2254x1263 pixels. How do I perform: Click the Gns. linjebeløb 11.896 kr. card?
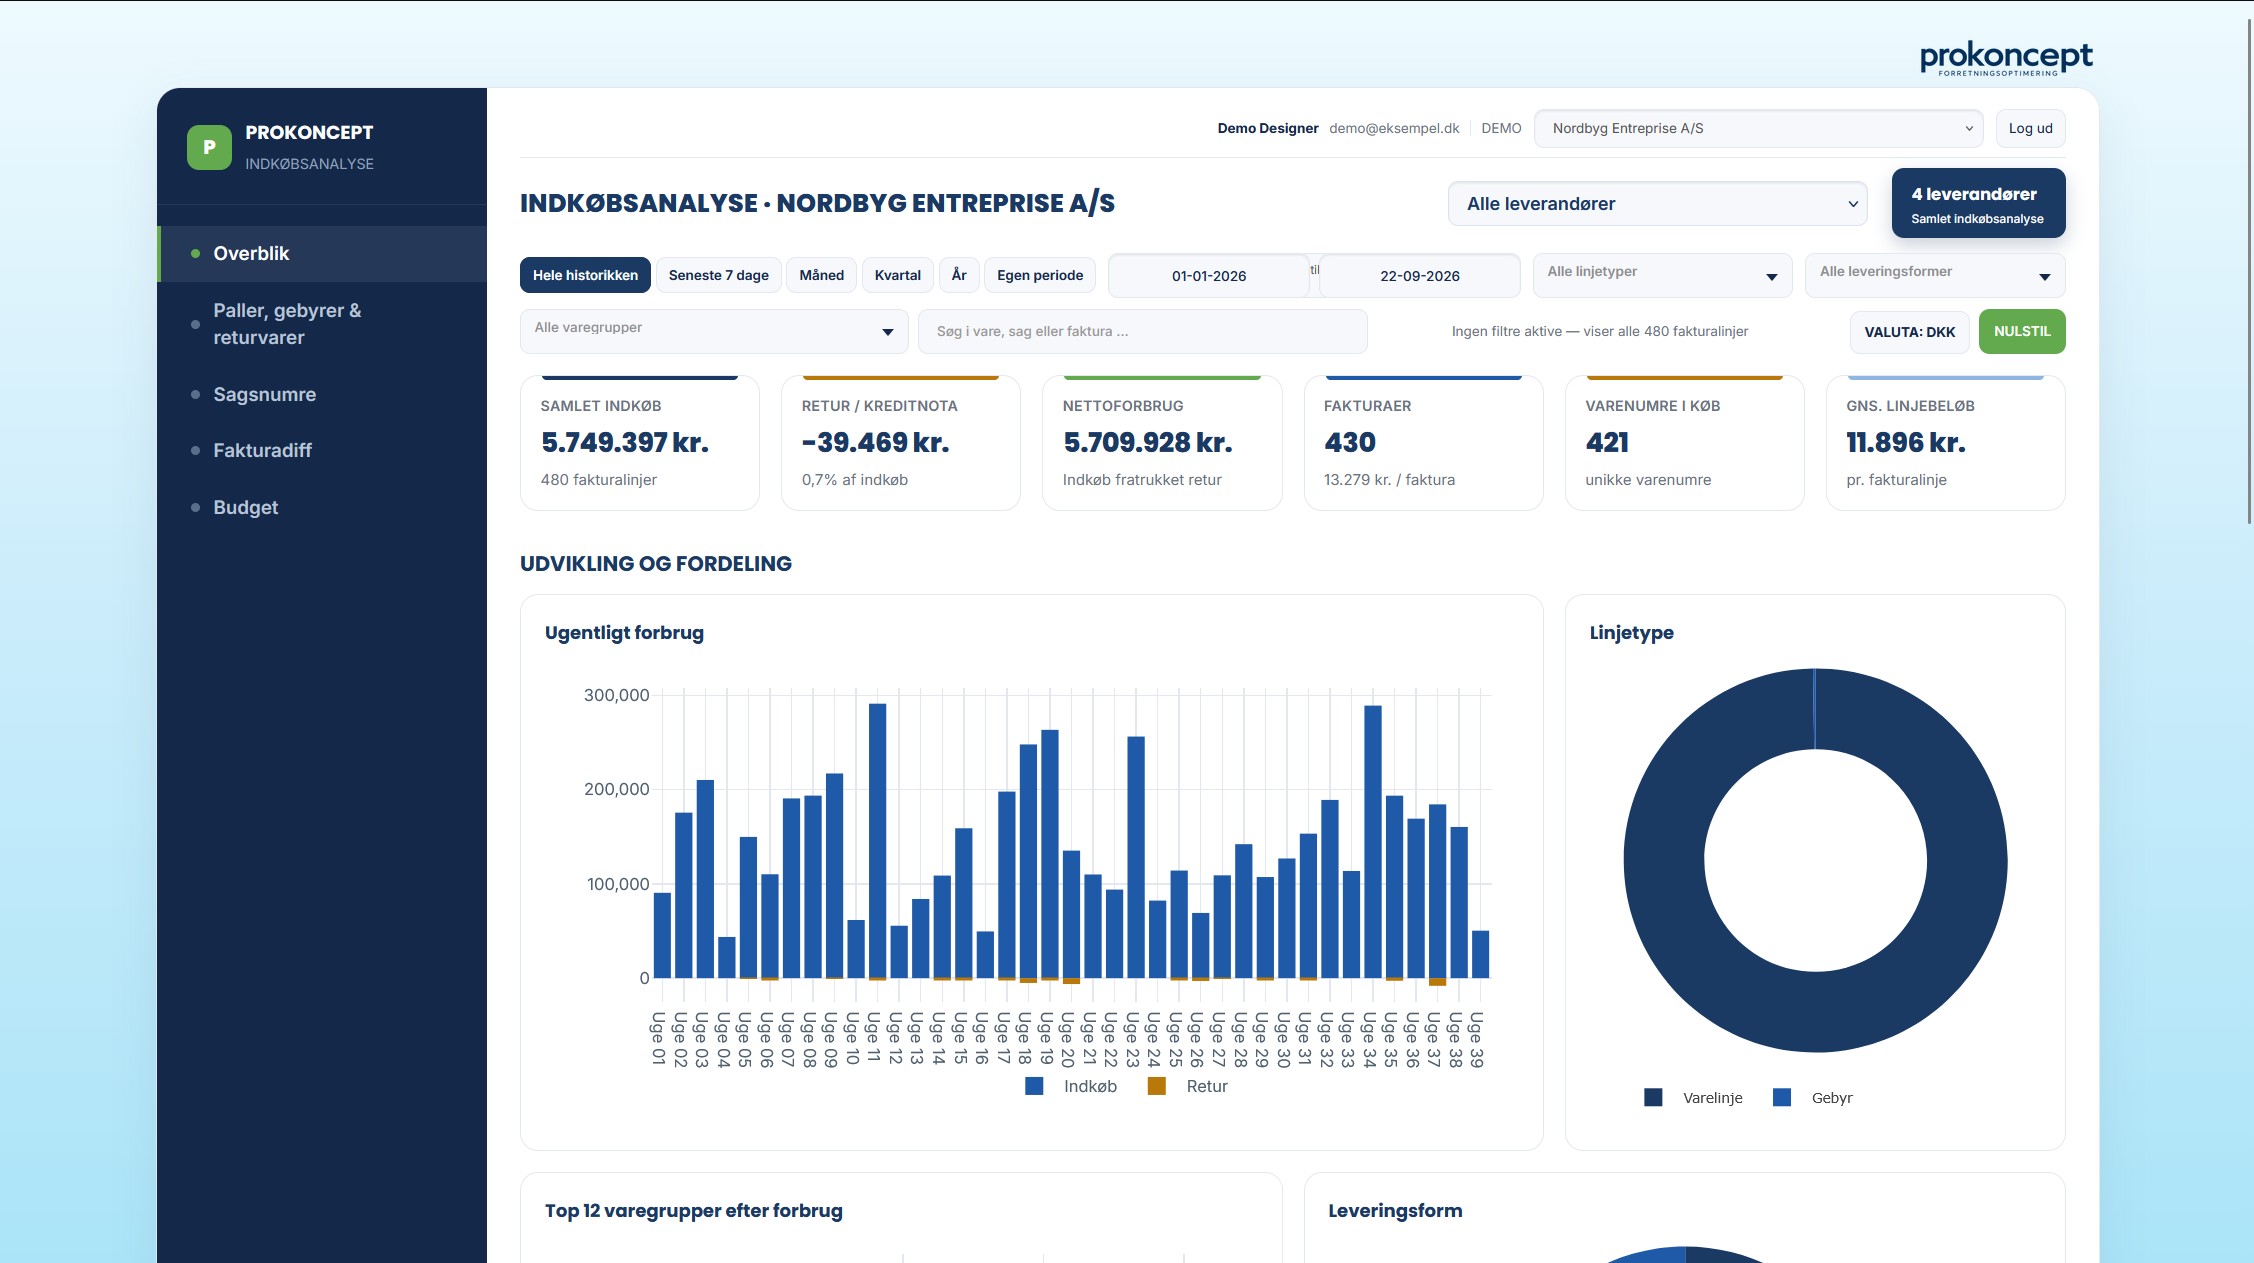[1946, 443]
